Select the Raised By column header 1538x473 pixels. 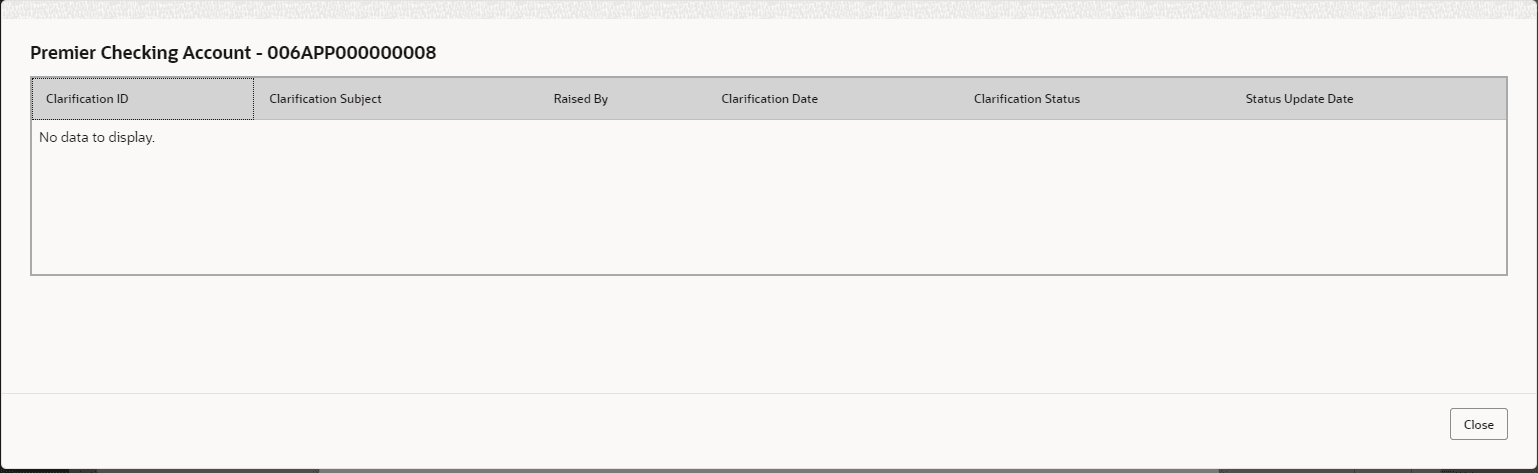(x=580, y=99)
